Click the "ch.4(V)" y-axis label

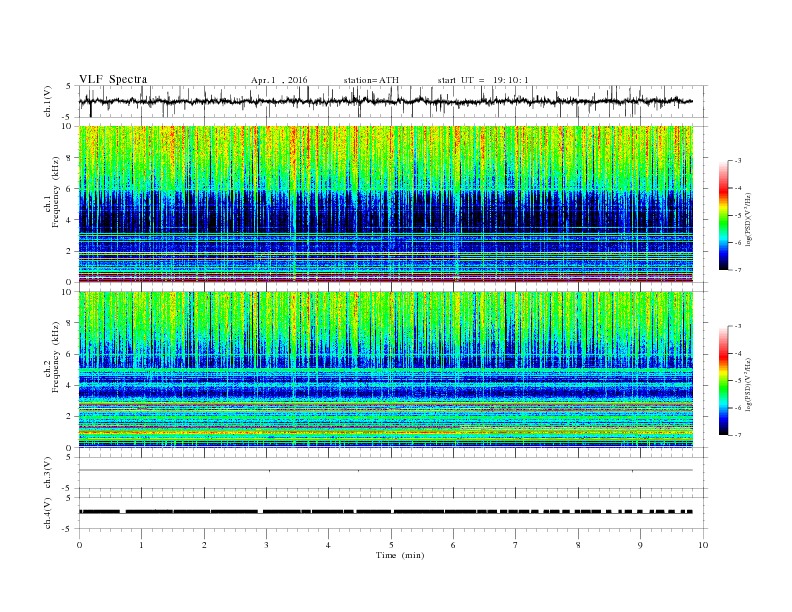48,514
